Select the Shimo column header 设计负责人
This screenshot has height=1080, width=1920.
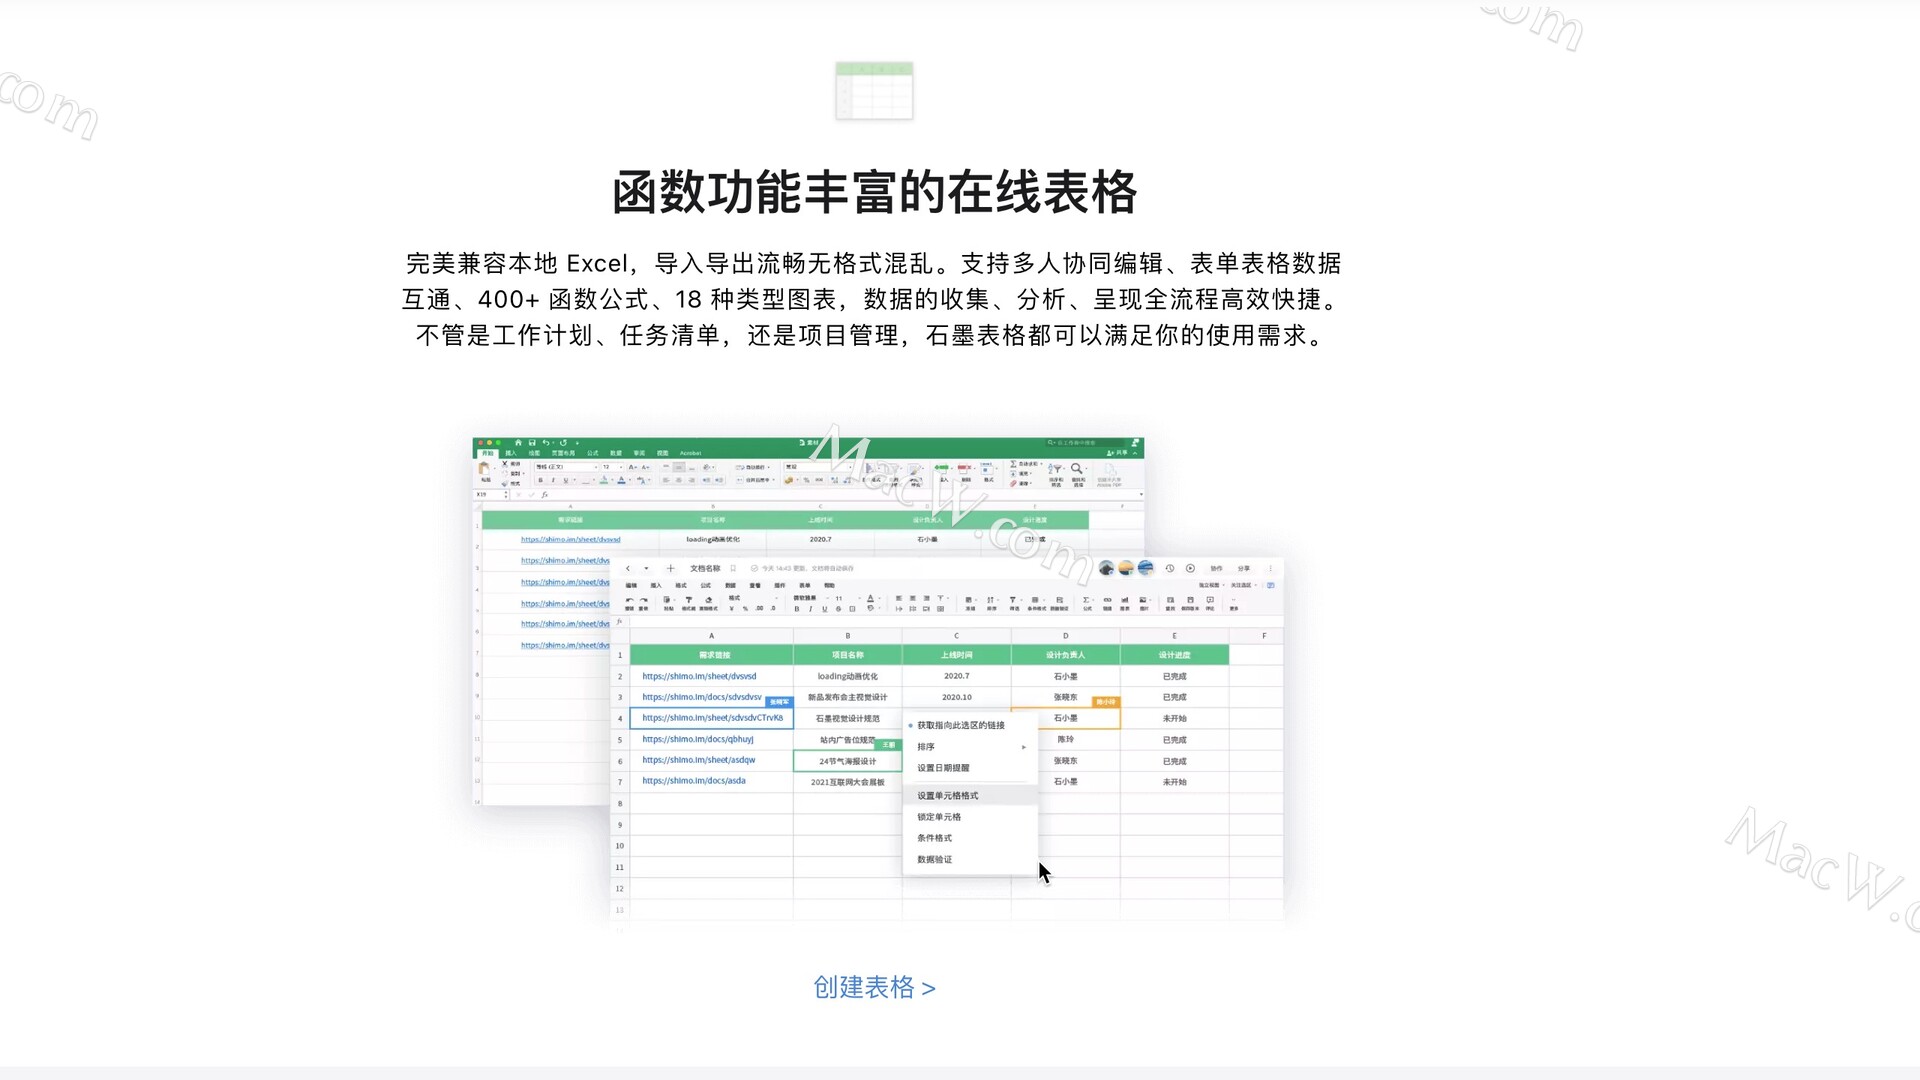coord(1065,655)
